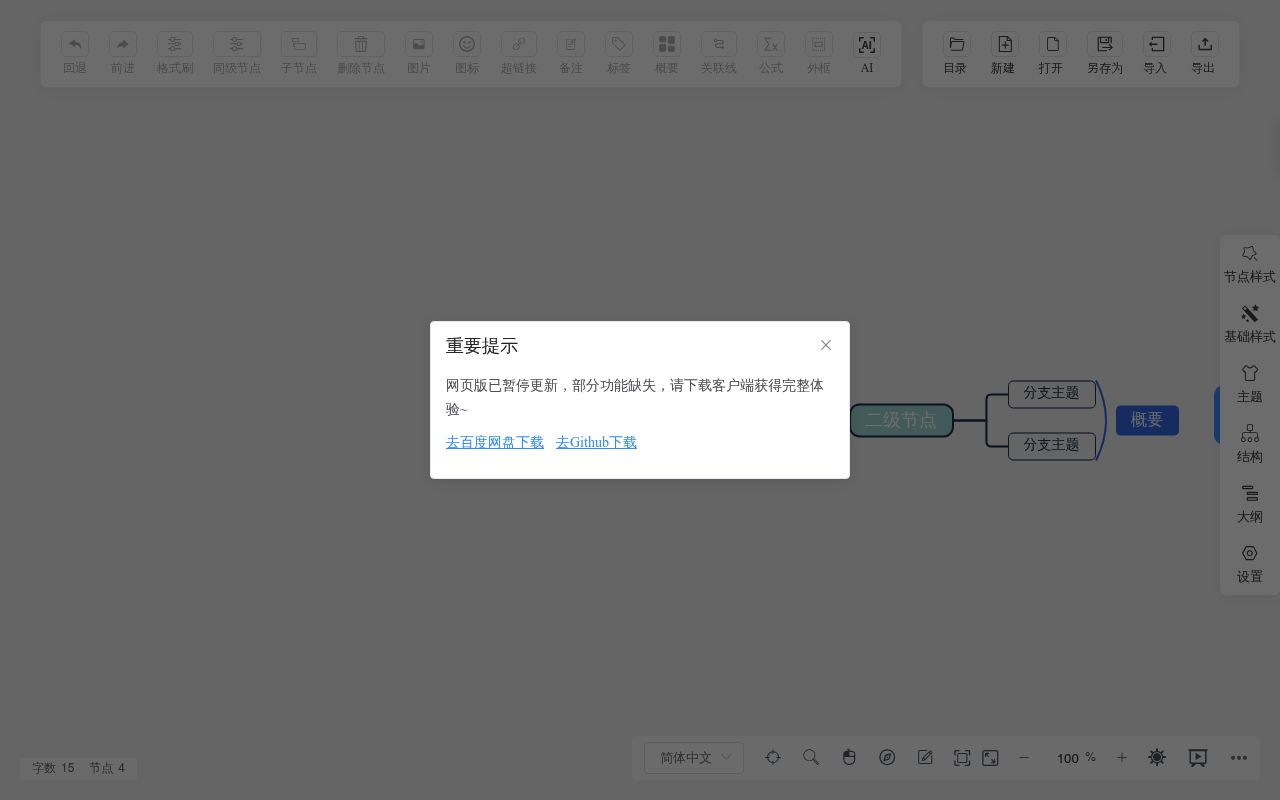Viewport: 1280px width, 800px height.
Task: Click the 100 zoom percentage field
Action: (x=1068, y=758)
